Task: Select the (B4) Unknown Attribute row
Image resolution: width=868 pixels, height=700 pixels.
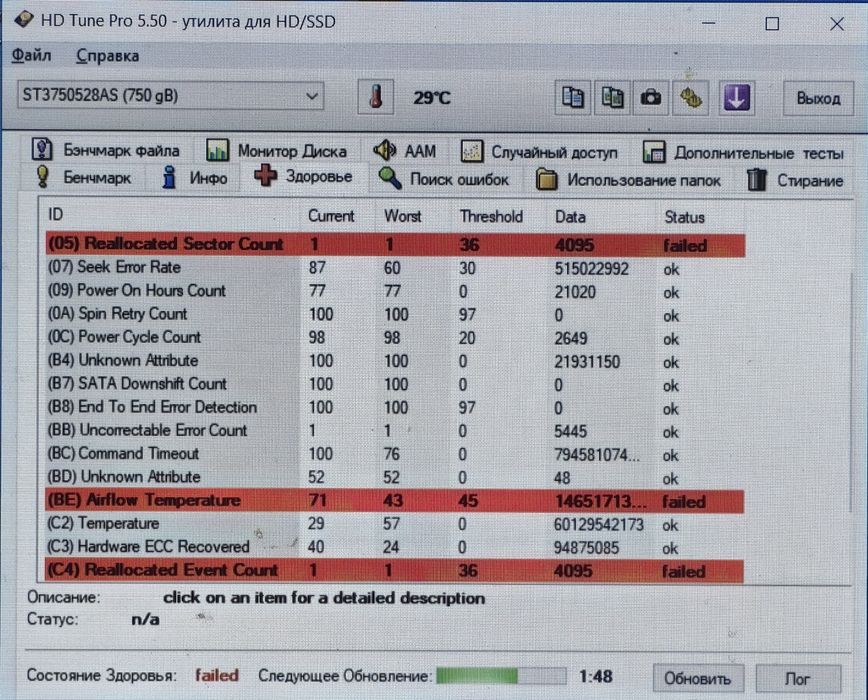Action: [395, 361]
